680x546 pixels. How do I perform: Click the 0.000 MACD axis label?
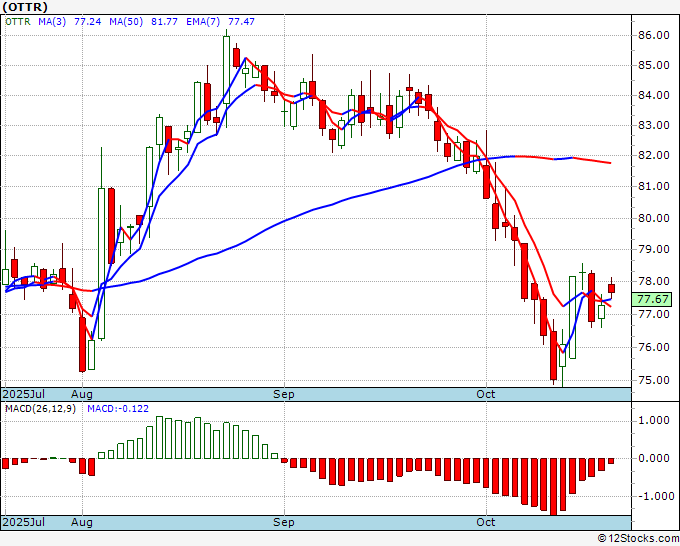pyautogui.click(x=656, y=458)
